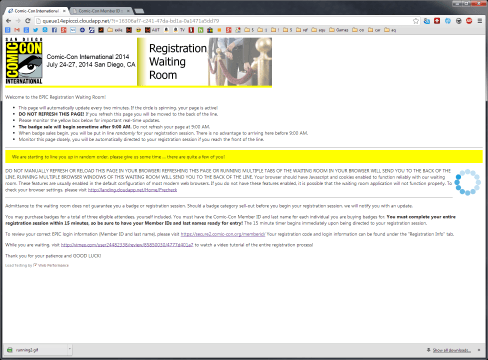This screenshot has width=488, height=360.
Task: Click the Web Performance load testing footer
Action: pyautogui.click(x=37, y=265)
